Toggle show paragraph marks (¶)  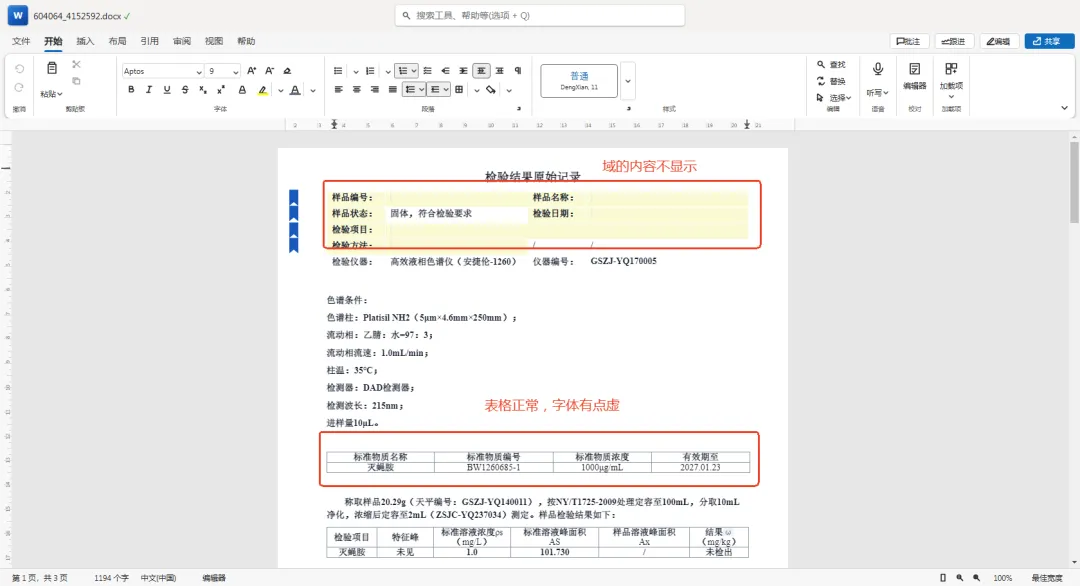pos(518,71)
